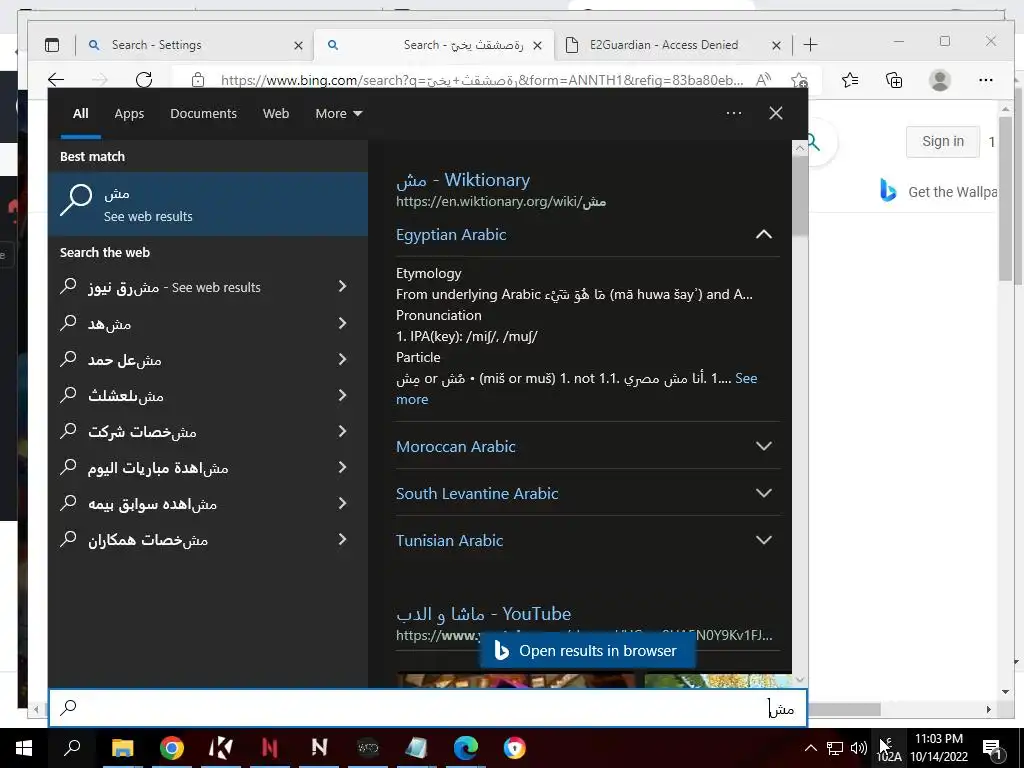Click the search preview pane vertical scrollbar

[x=799, y=196]
